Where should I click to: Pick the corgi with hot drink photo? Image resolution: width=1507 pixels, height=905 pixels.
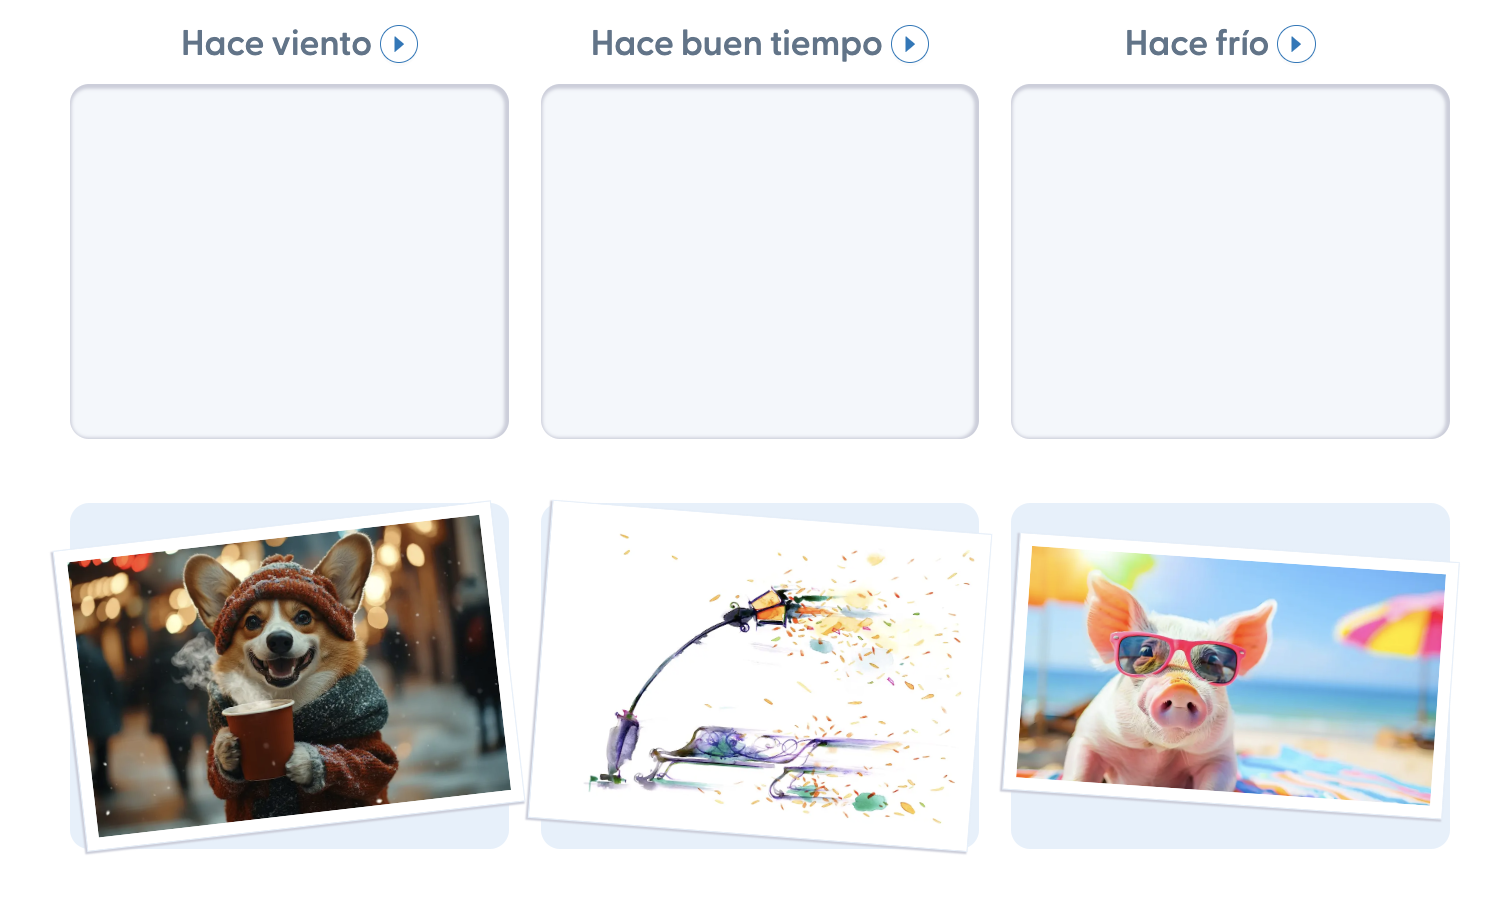(x=288, y=676)
